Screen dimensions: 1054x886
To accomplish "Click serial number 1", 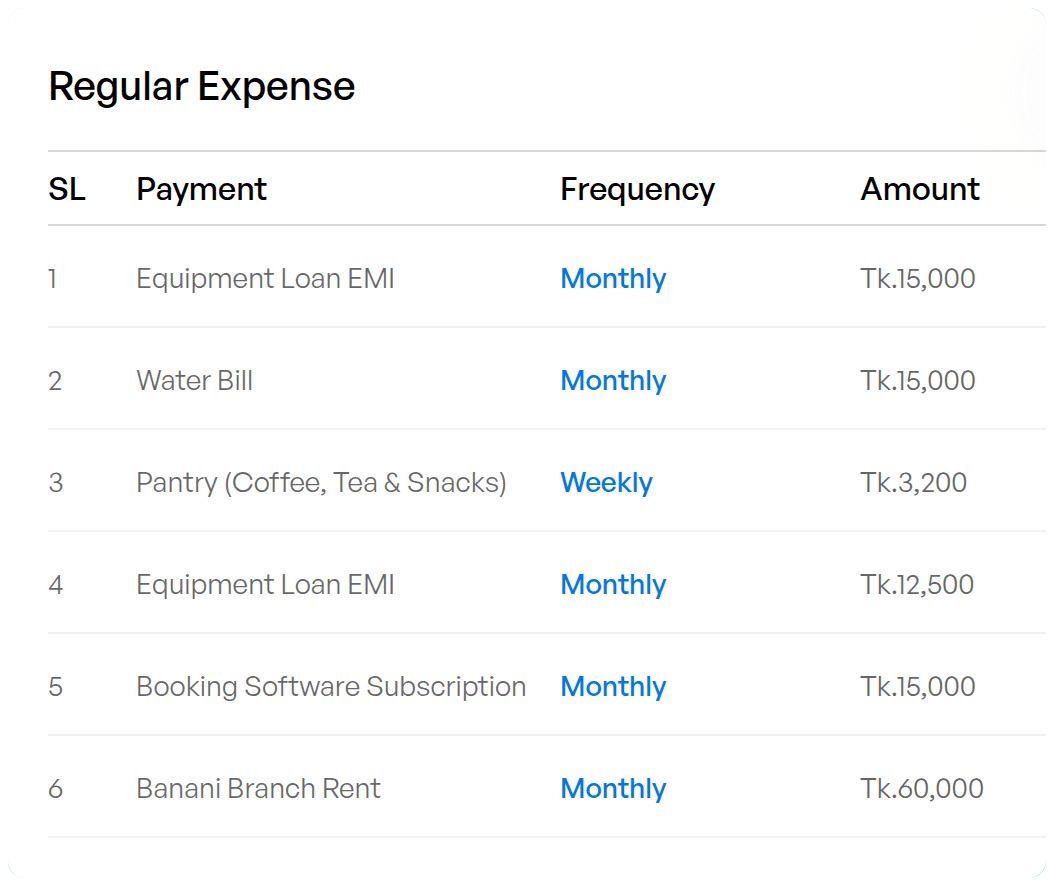I will [52, 278].
